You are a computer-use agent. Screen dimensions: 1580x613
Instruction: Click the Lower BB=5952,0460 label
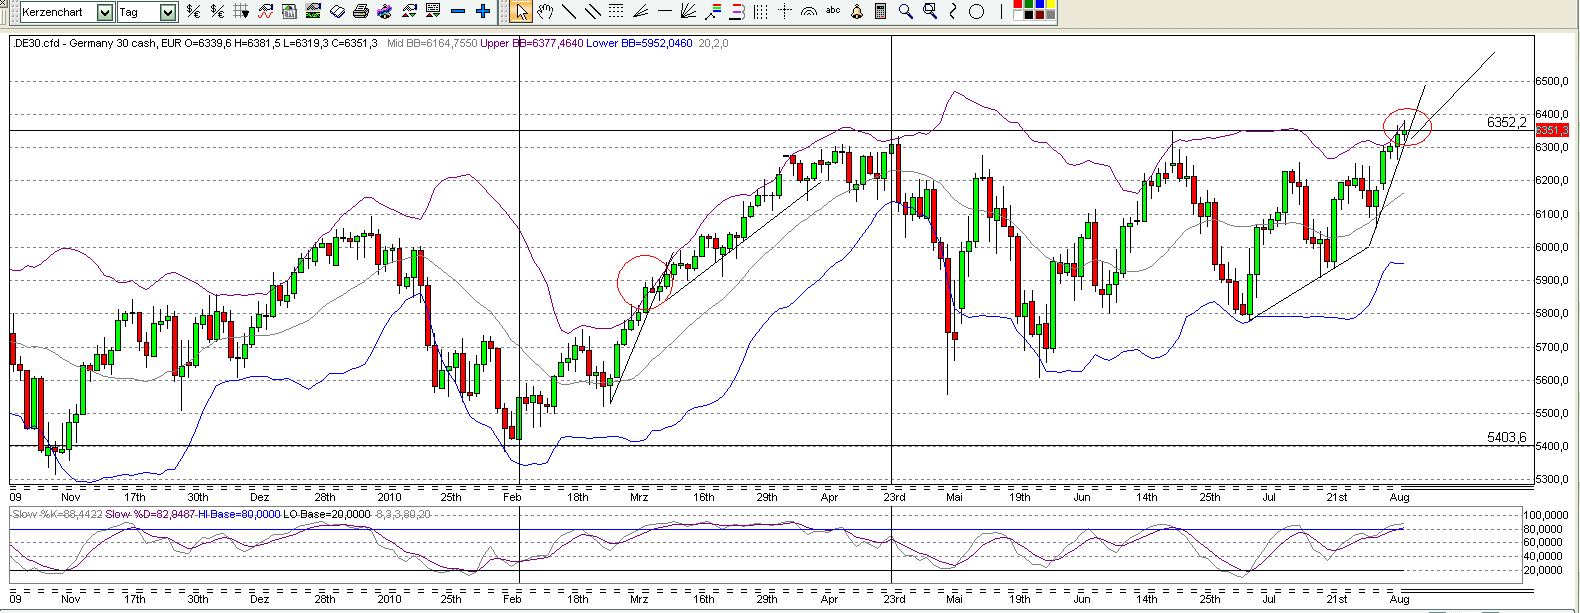point(639,43)
